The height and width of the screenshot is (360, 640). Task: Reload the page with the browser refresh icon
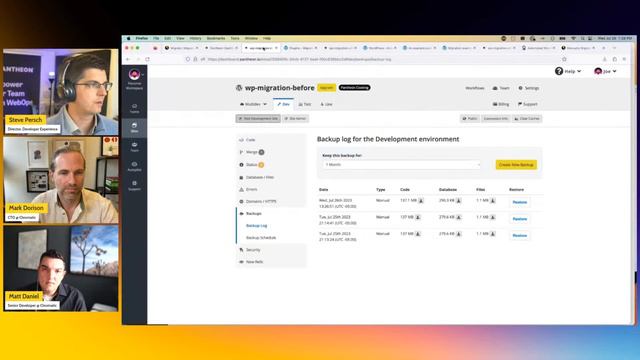pos(147,59)
